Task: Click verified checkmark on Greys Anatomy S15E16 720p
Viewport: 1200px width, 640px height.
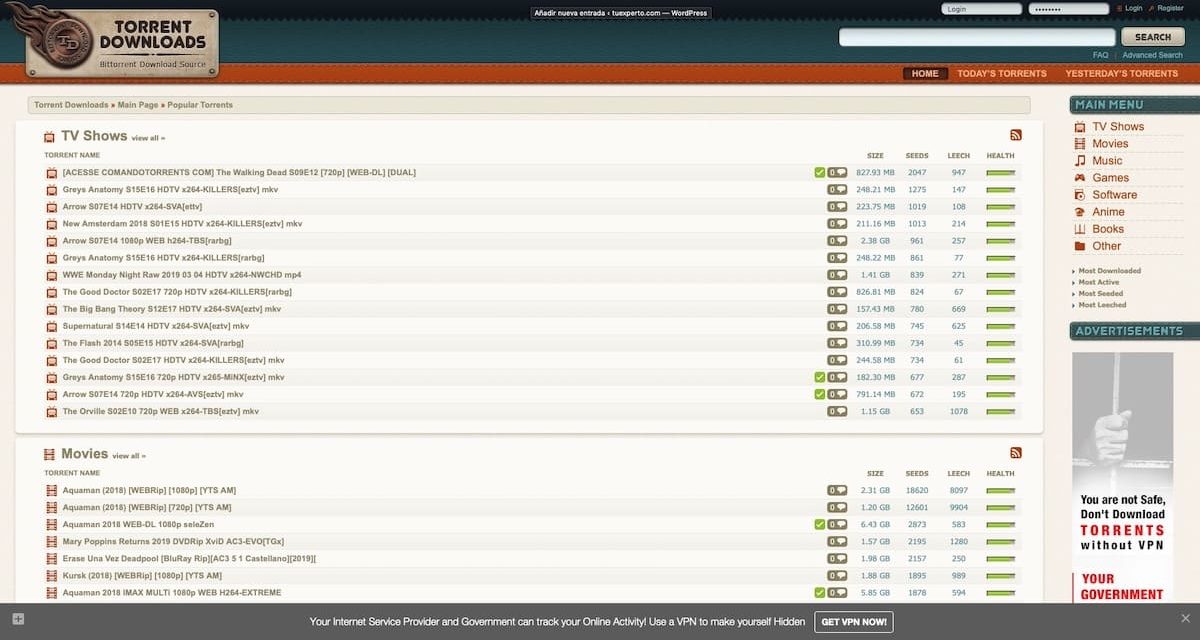Action: point(820,377)
